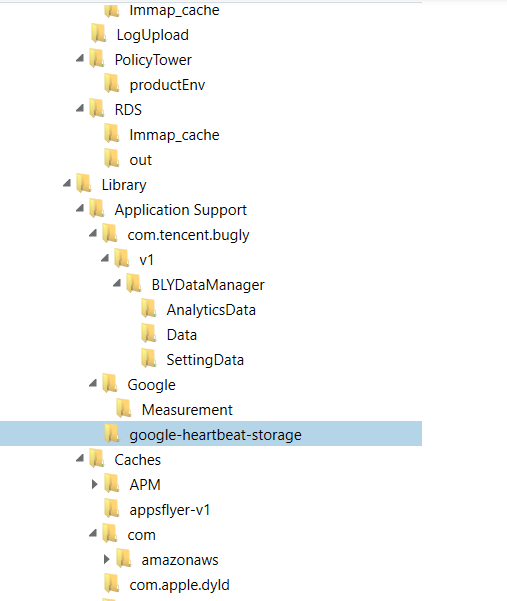This screenshot has height=601, width=507.
Task: Select the "Google" label
Action: pyautogui.click(x=151, y=385)
